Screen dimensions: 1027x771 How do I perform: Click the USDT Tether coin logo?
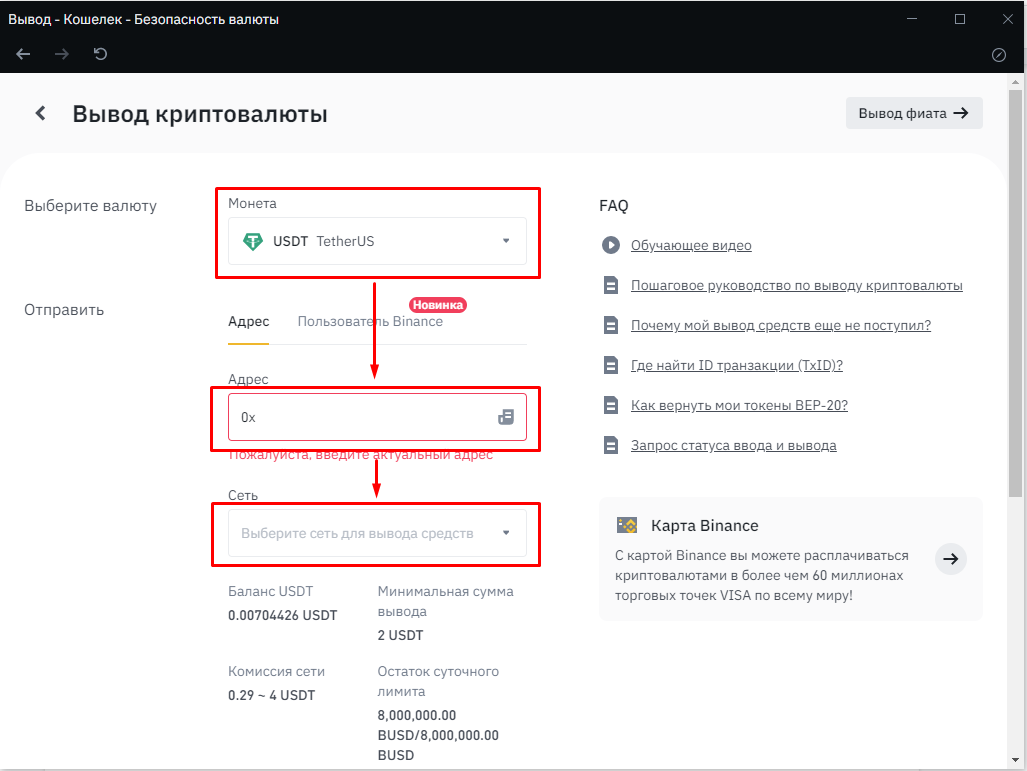tap(253, 241)
